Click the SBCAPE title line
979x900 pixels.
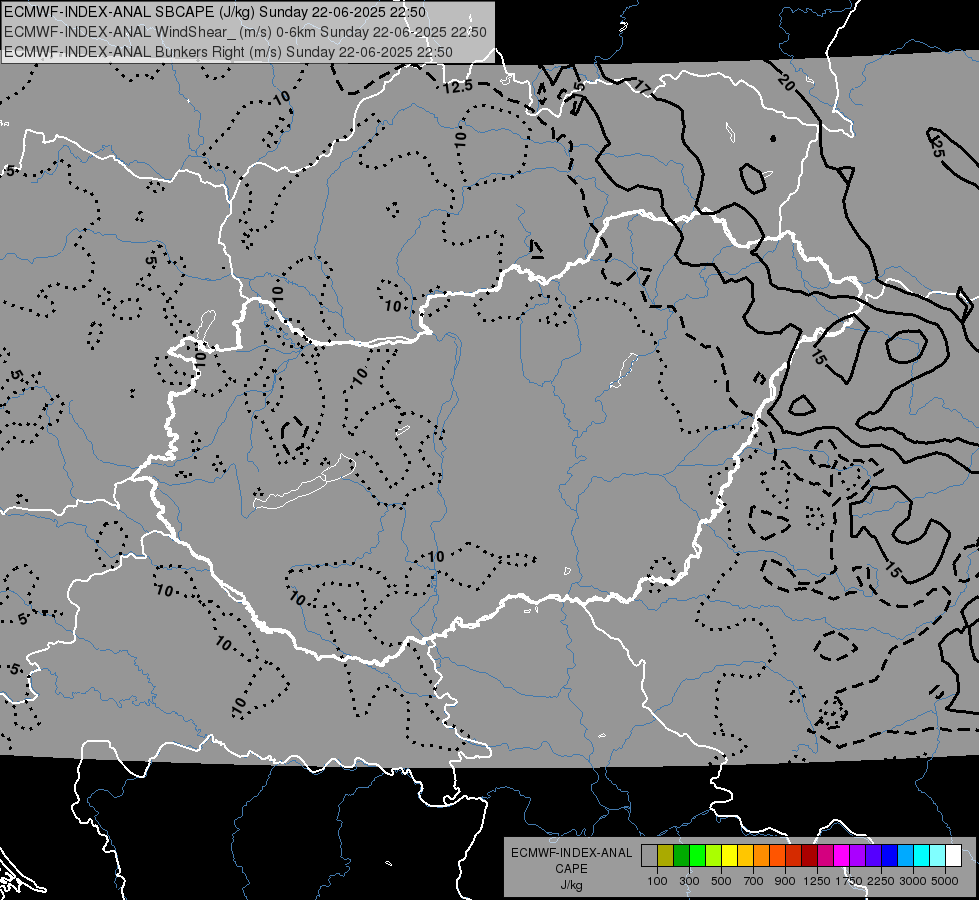[x=215, y=12]
